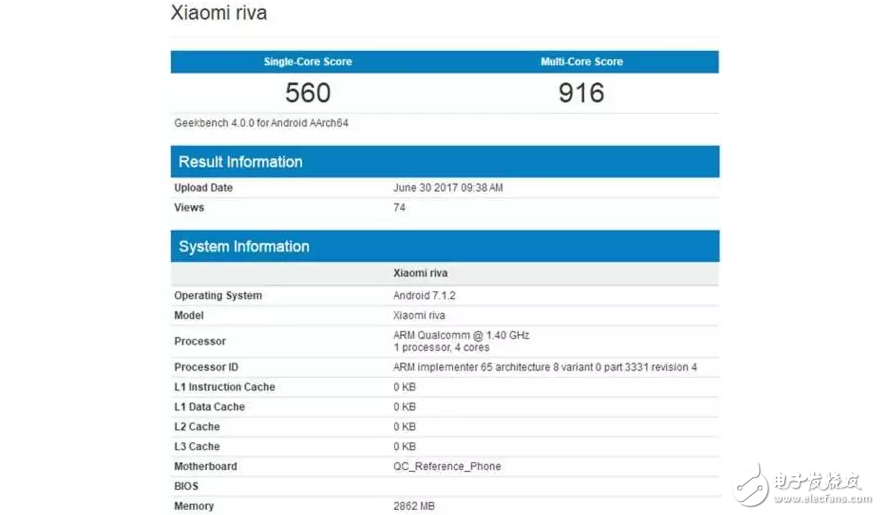Select the 'Upload Date' label
880x515 pixels.
point(203,188)
